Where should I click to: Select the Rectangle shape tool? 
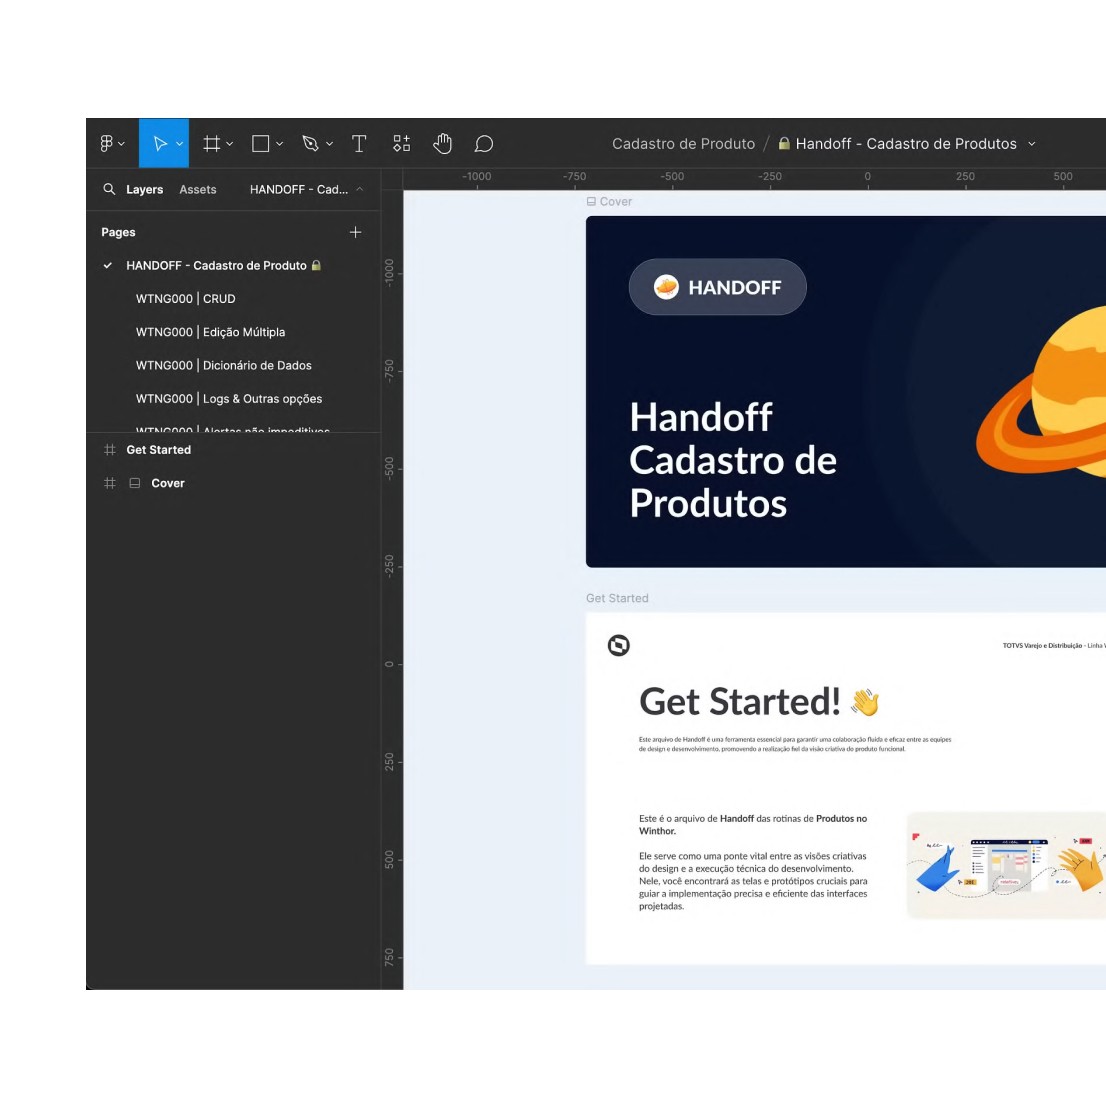point(260,144)
